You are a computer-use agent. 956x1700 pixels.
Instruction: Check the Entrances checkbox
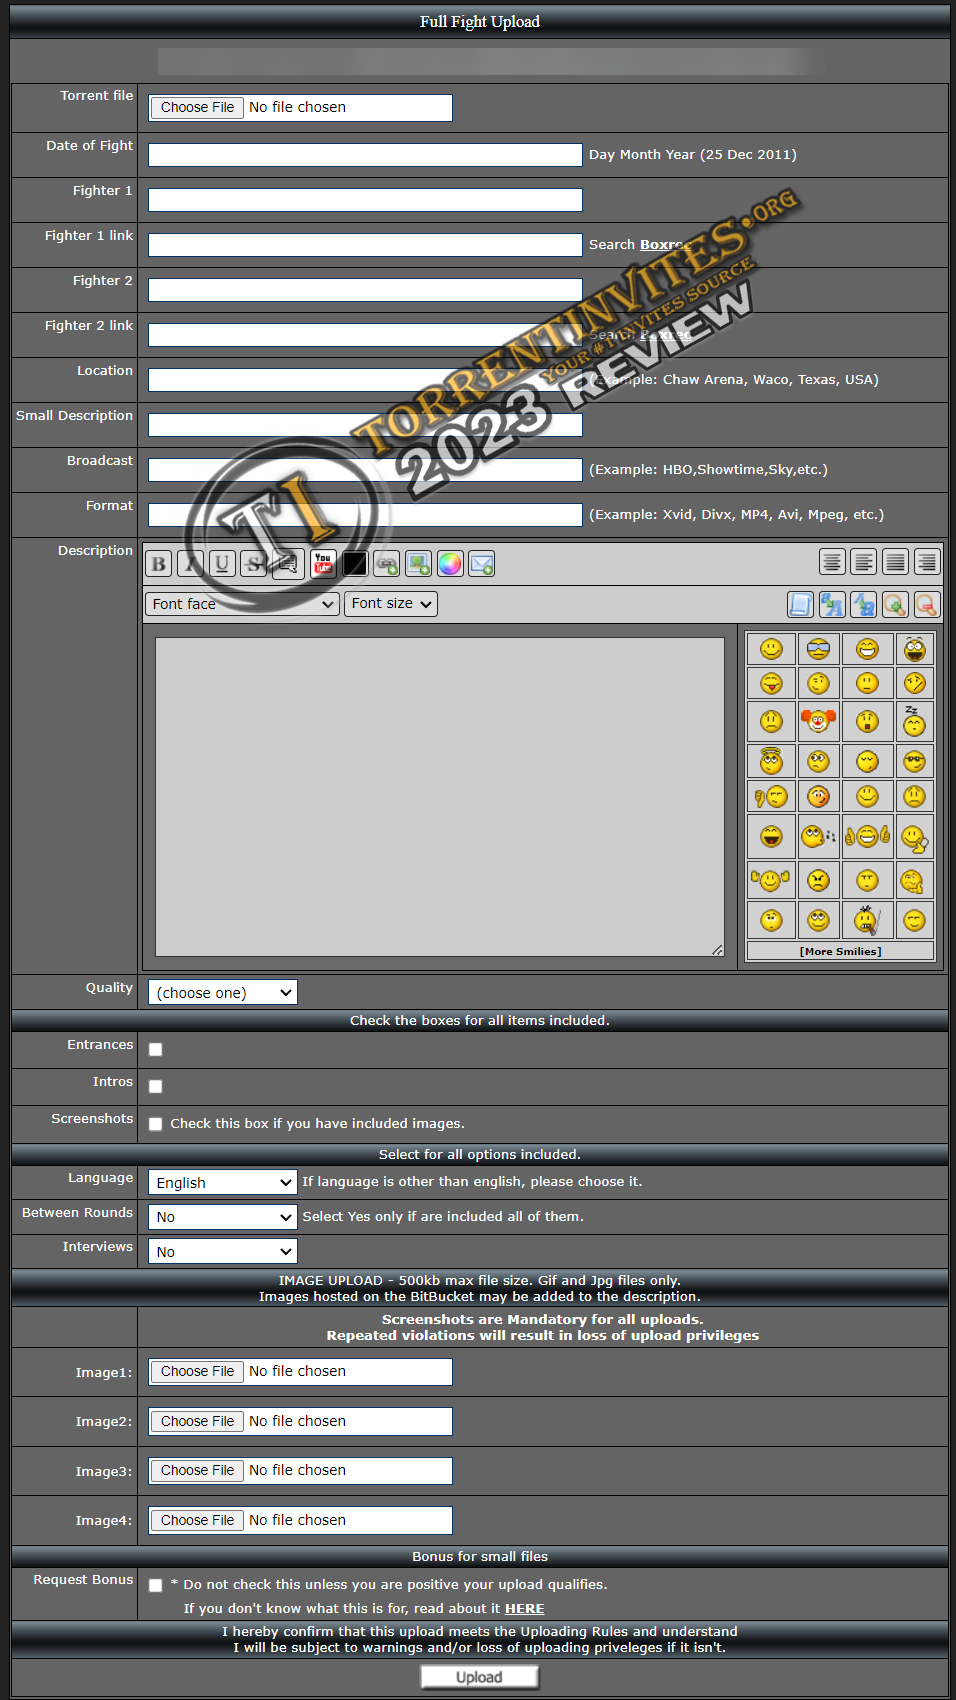(x=155, y=1050)
